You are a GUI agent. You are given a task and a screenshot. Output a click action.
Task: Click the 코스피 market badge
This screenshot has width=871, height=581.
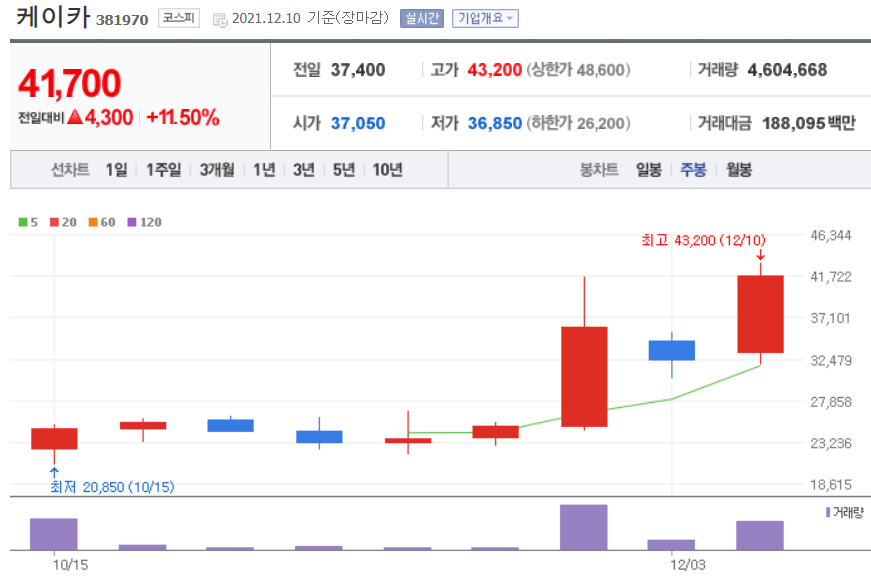pyautogui.click(x=178, y=18)
